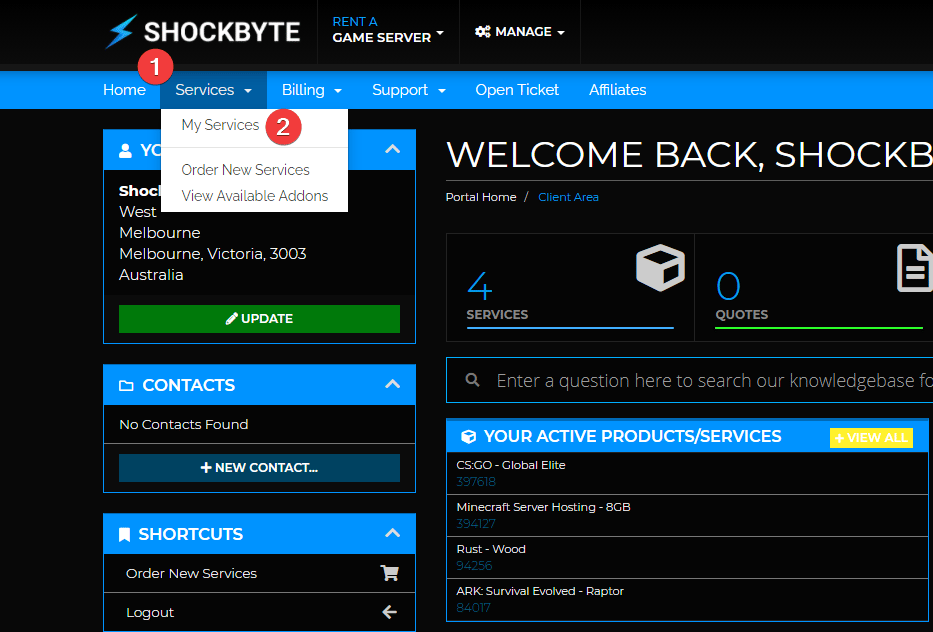Click the logout arrow icon beside Logout
The width and height of the screenshot is (933, 632).
tap(388, 612)
